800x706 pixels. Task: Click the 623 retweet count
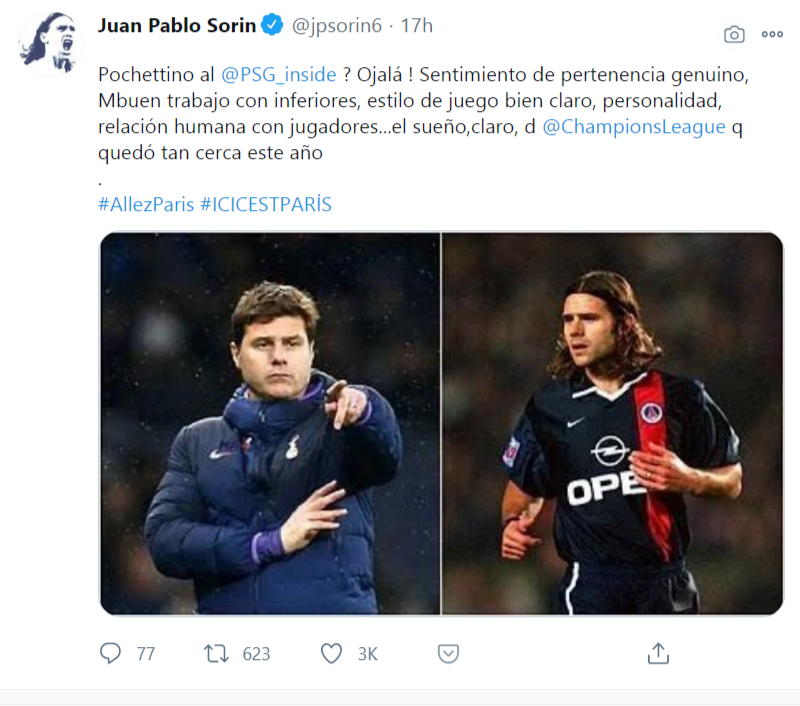[256, 654]
